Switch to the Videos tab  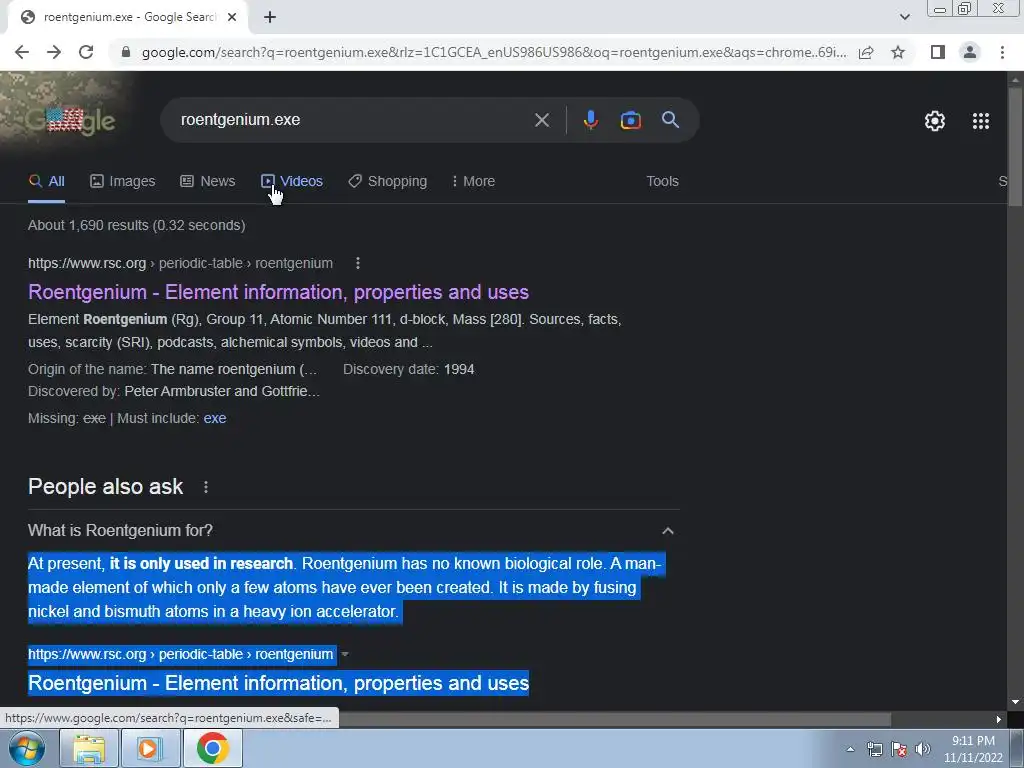point(292,181)
